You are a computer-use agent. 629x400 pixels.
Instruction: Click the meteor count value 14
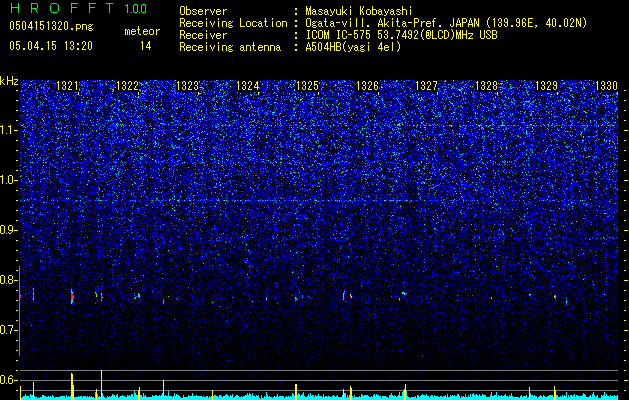point(146,46)
